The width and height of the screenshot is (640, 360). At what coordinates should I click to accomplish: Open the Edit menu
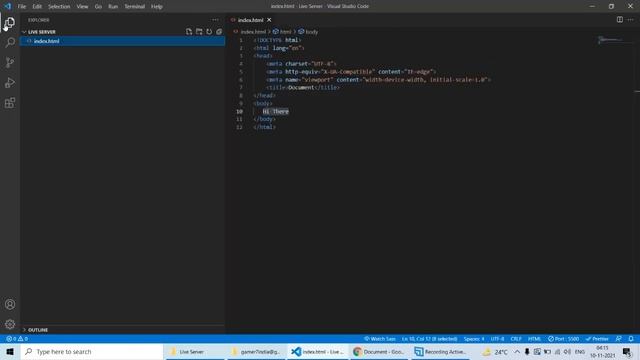coord(37,7)
